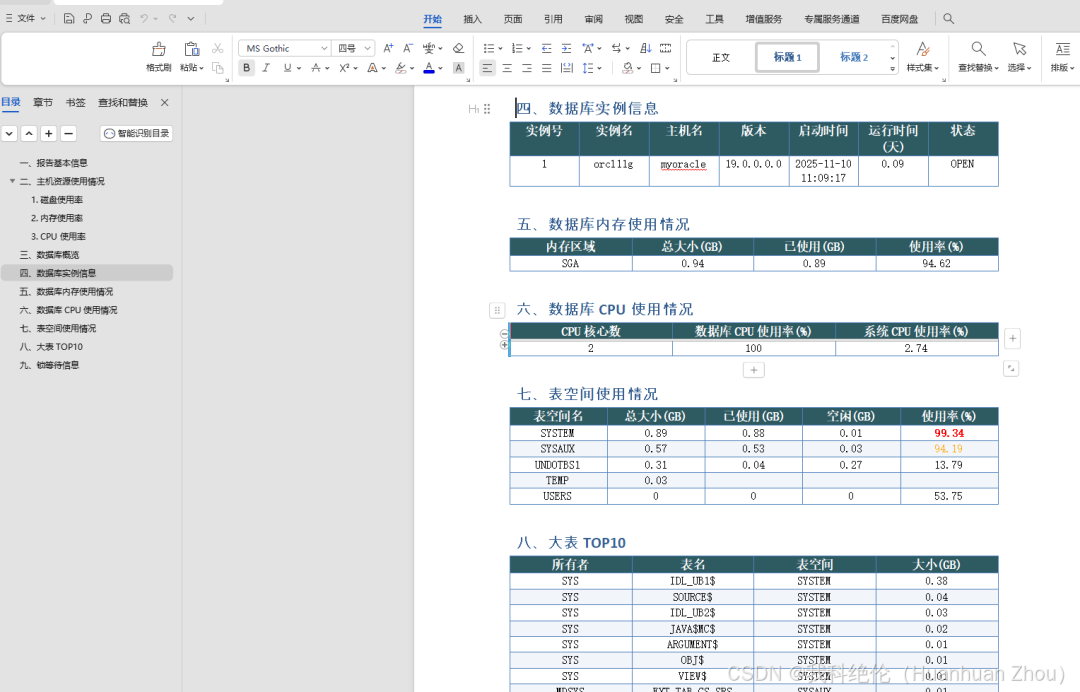Click the Copy icon below scissors
Image resolution: width=1080 pixels, height=692 pixels.
click(218, 67)
